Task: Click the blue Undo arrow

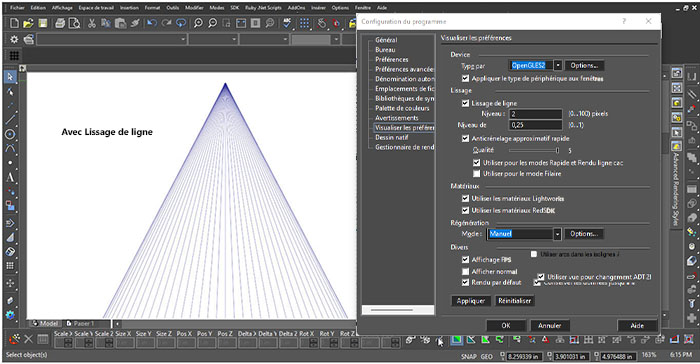Action: pos(152,23)
